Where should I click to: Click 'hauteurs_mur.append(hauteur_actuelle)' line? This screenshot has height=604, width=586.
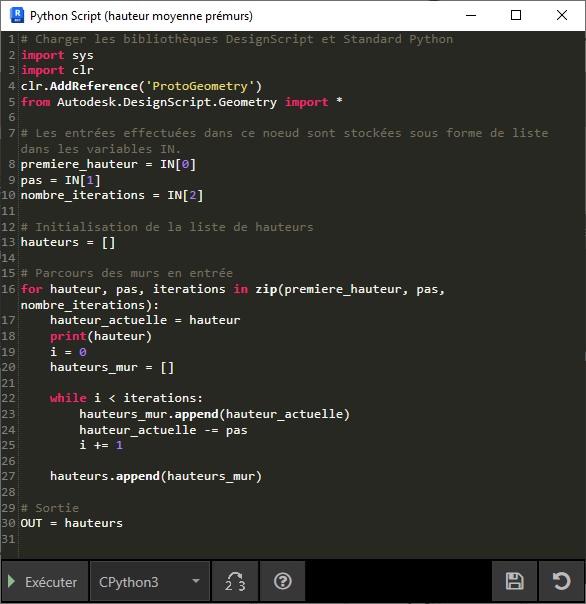(x=215, y=414)
